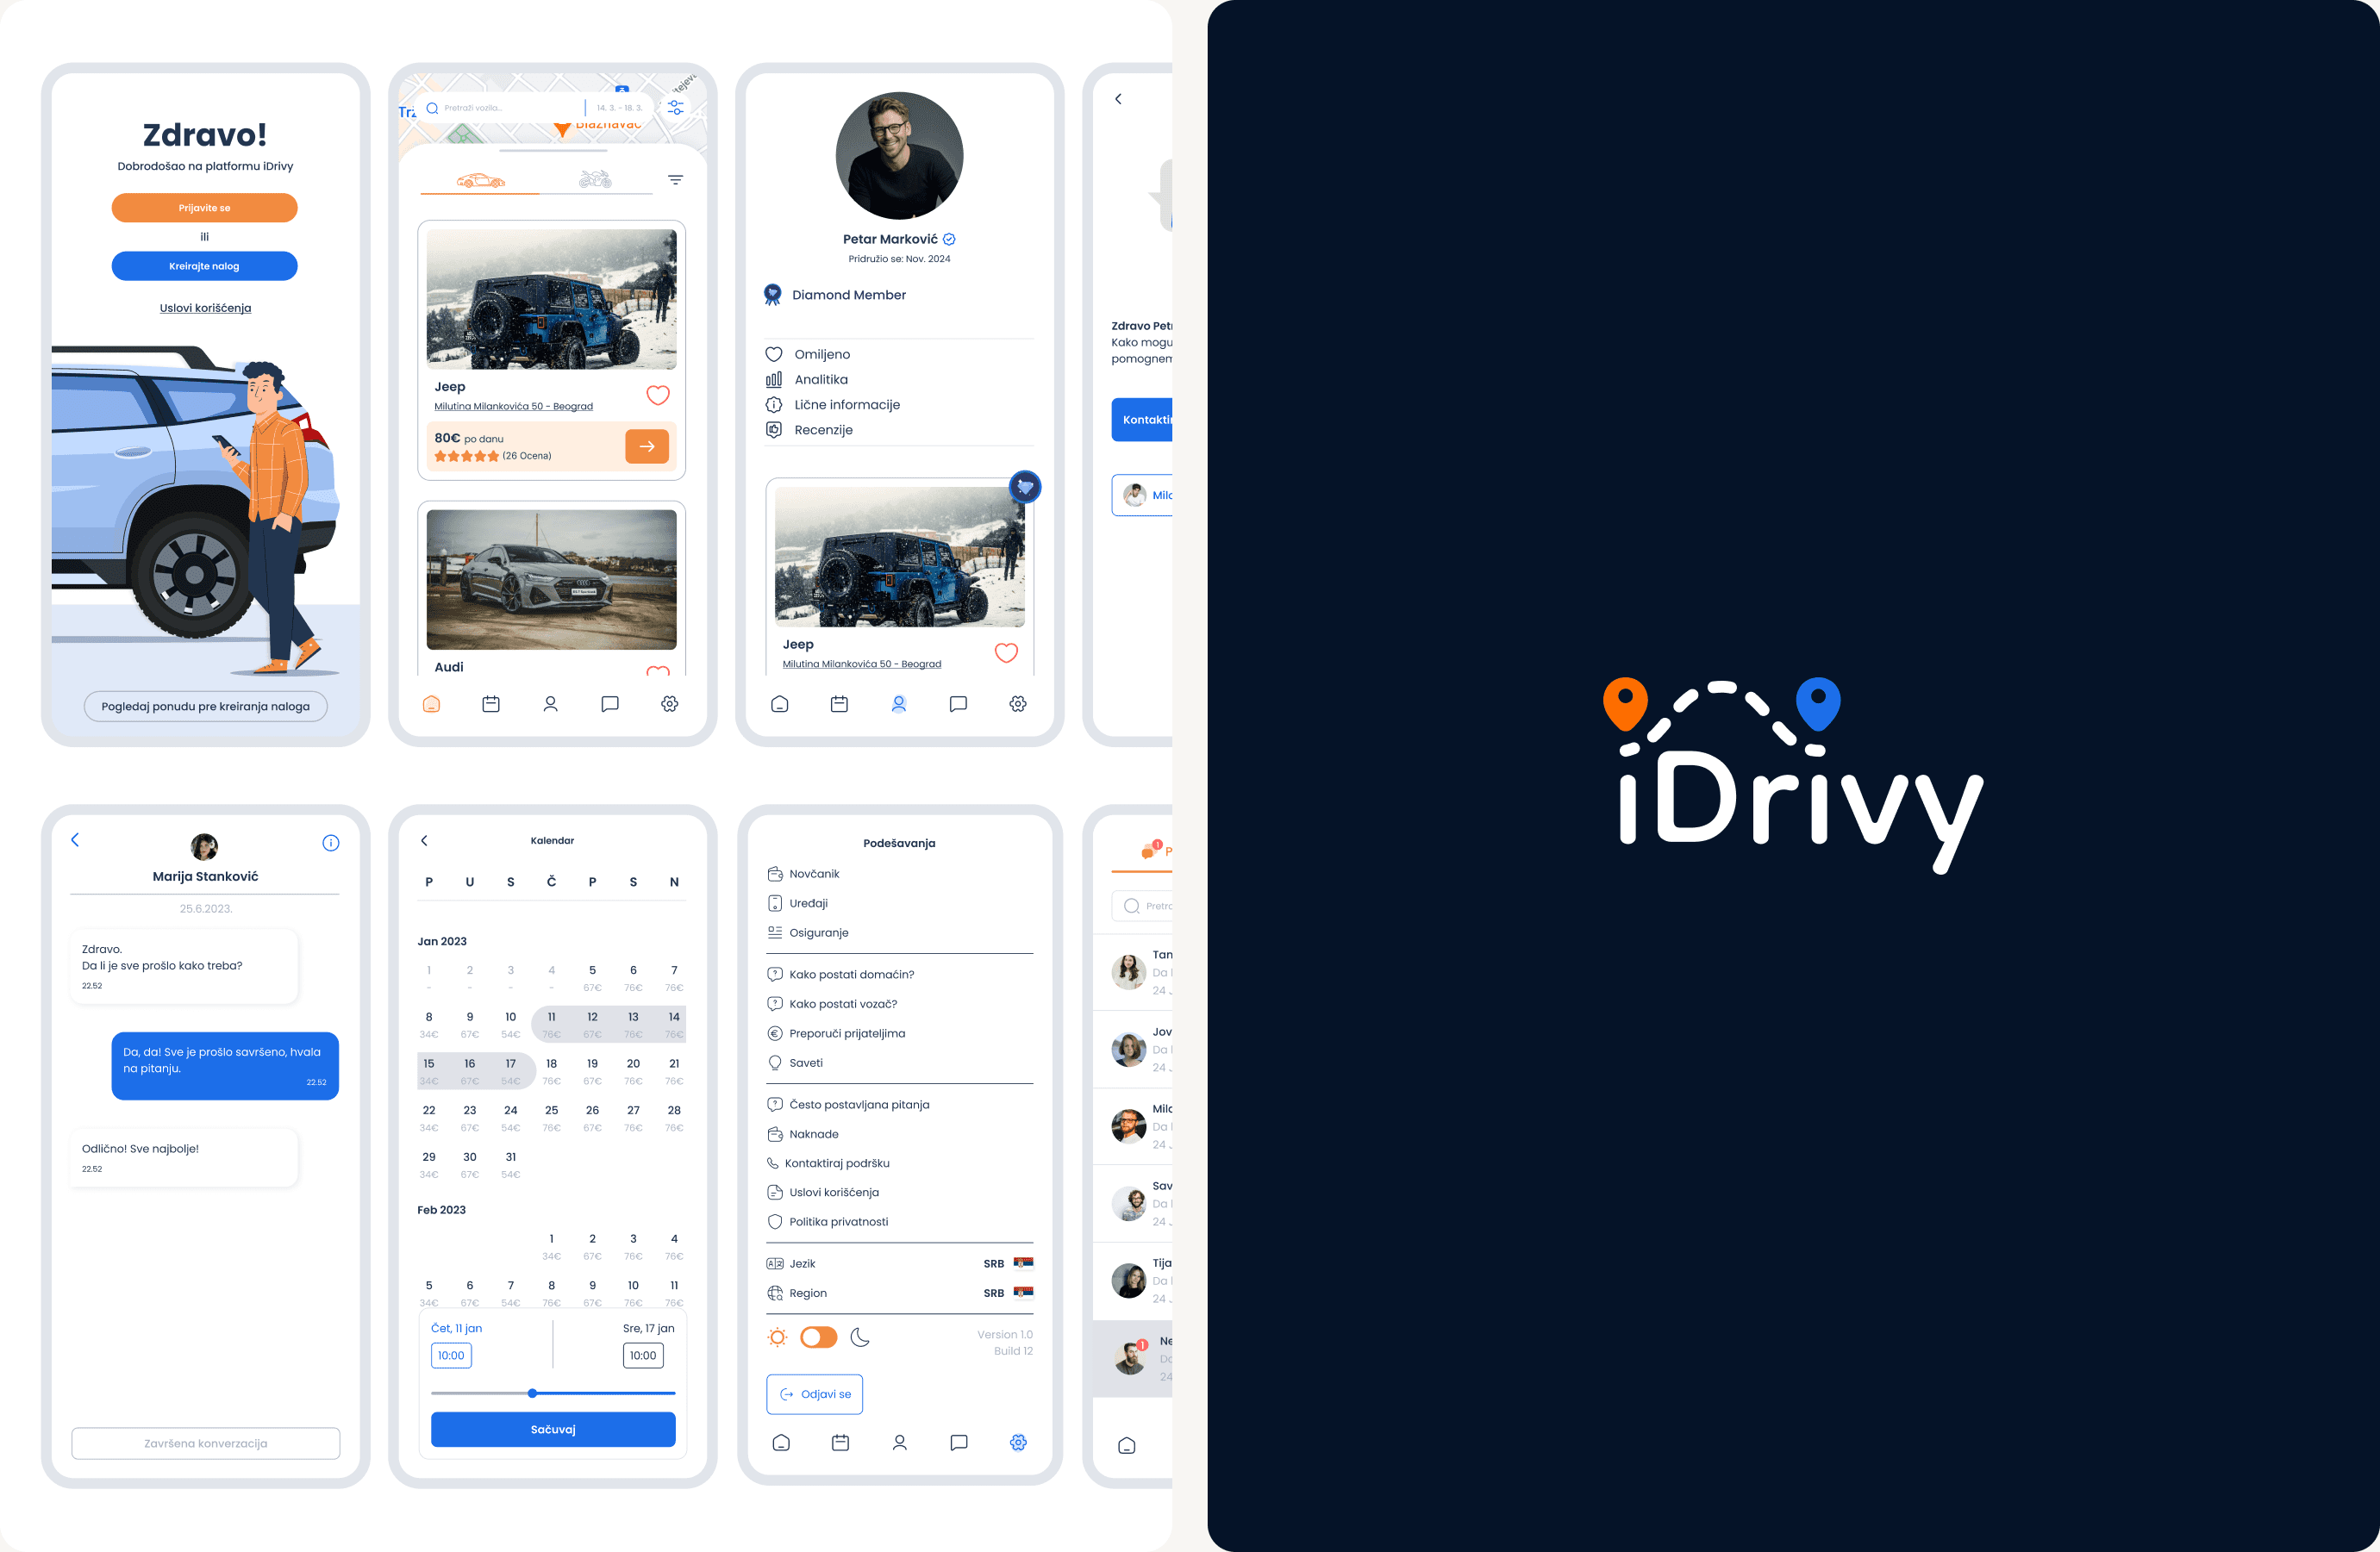This screenshot has width=2380, height=1552.
Task: Toggle light/dark mode switch
Action: click(818, 1337)
